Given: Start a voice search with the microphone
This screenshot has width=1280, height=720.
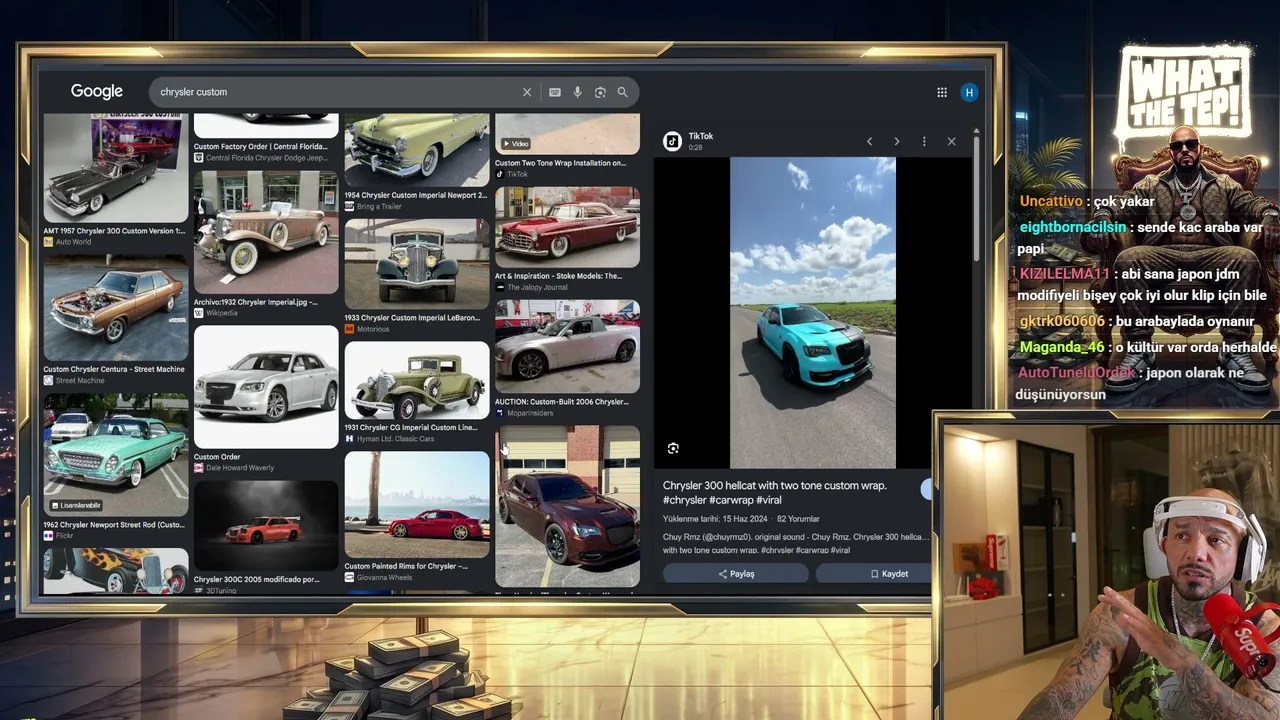Looking at the screenshot, I should pyautogui.click(x=577, y=92).
